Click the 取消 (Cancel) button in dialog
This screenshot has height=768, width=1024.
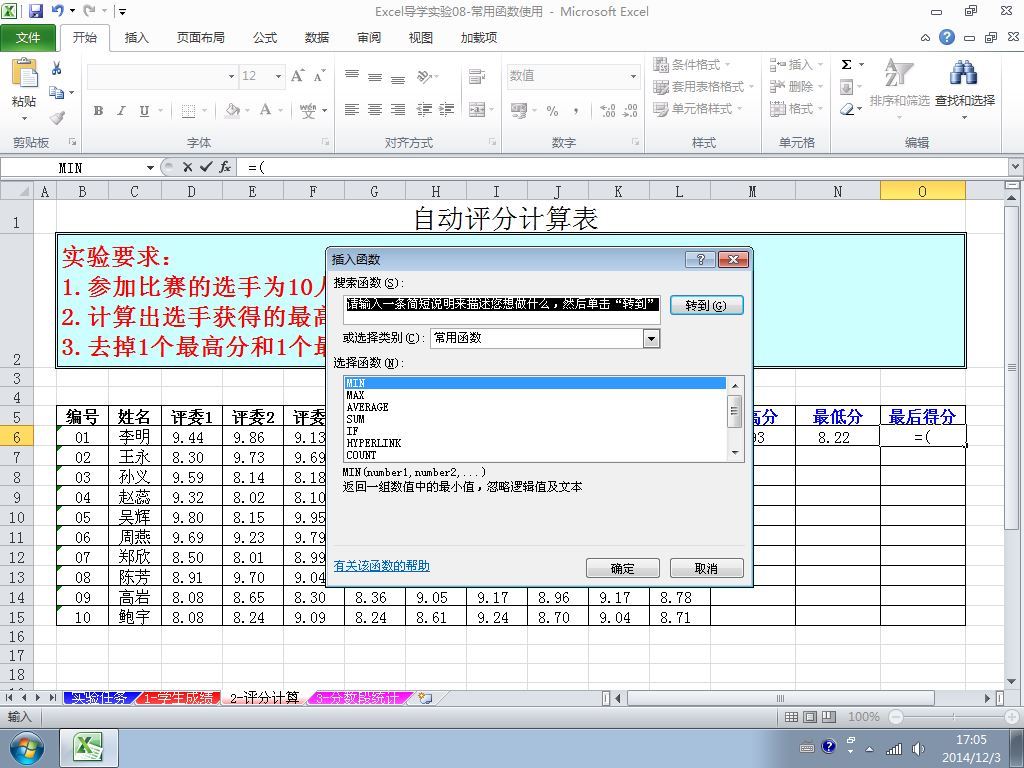(706, 568)
